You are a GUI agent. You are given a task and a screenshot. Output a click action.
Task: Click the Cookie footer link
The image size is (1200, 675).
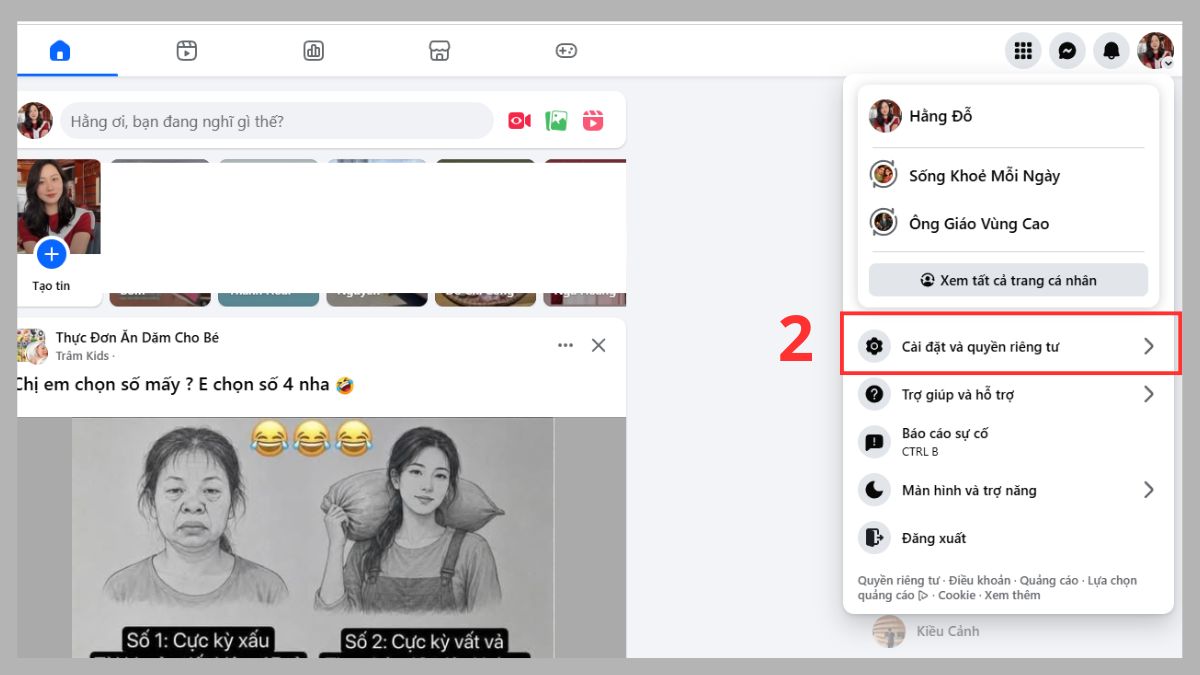[957, 595]
